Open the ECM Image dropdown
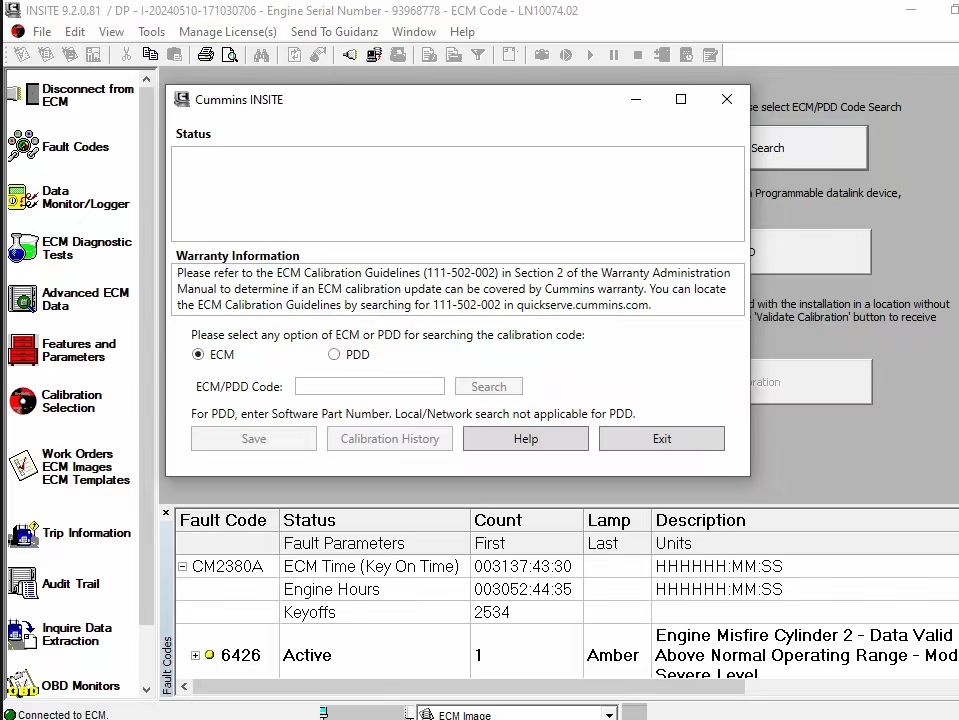The height and width of the screenshot is (720, 959). coord(609,714)
